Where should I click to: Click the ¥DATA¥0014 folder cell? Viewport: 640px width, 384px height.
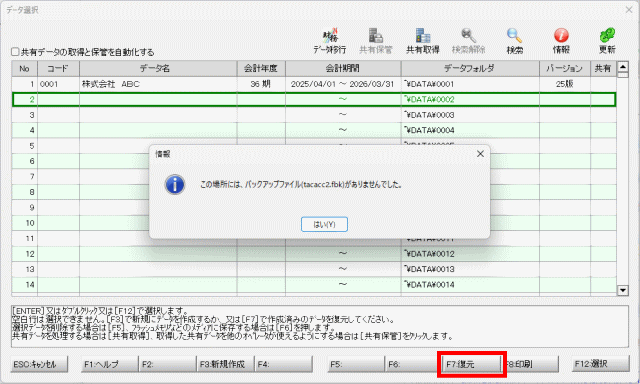tap(470, 285)
